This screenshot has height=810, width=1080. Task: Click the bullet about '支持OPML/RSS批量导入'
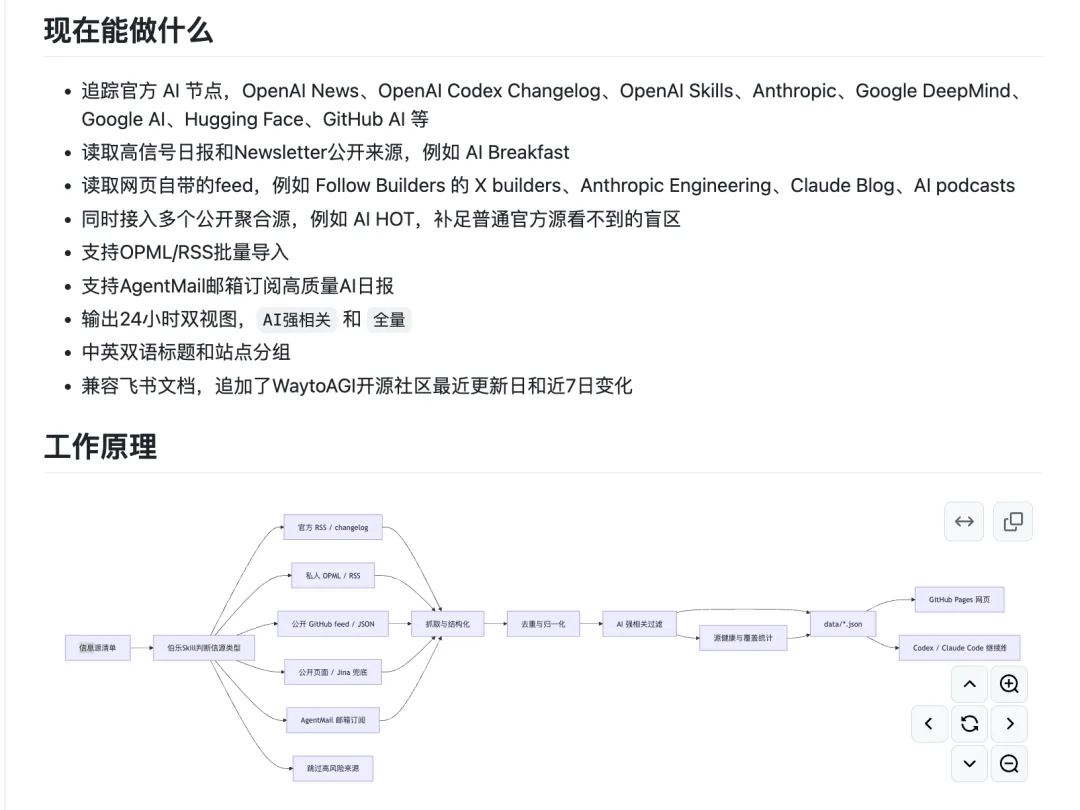(x=185, y=252)
